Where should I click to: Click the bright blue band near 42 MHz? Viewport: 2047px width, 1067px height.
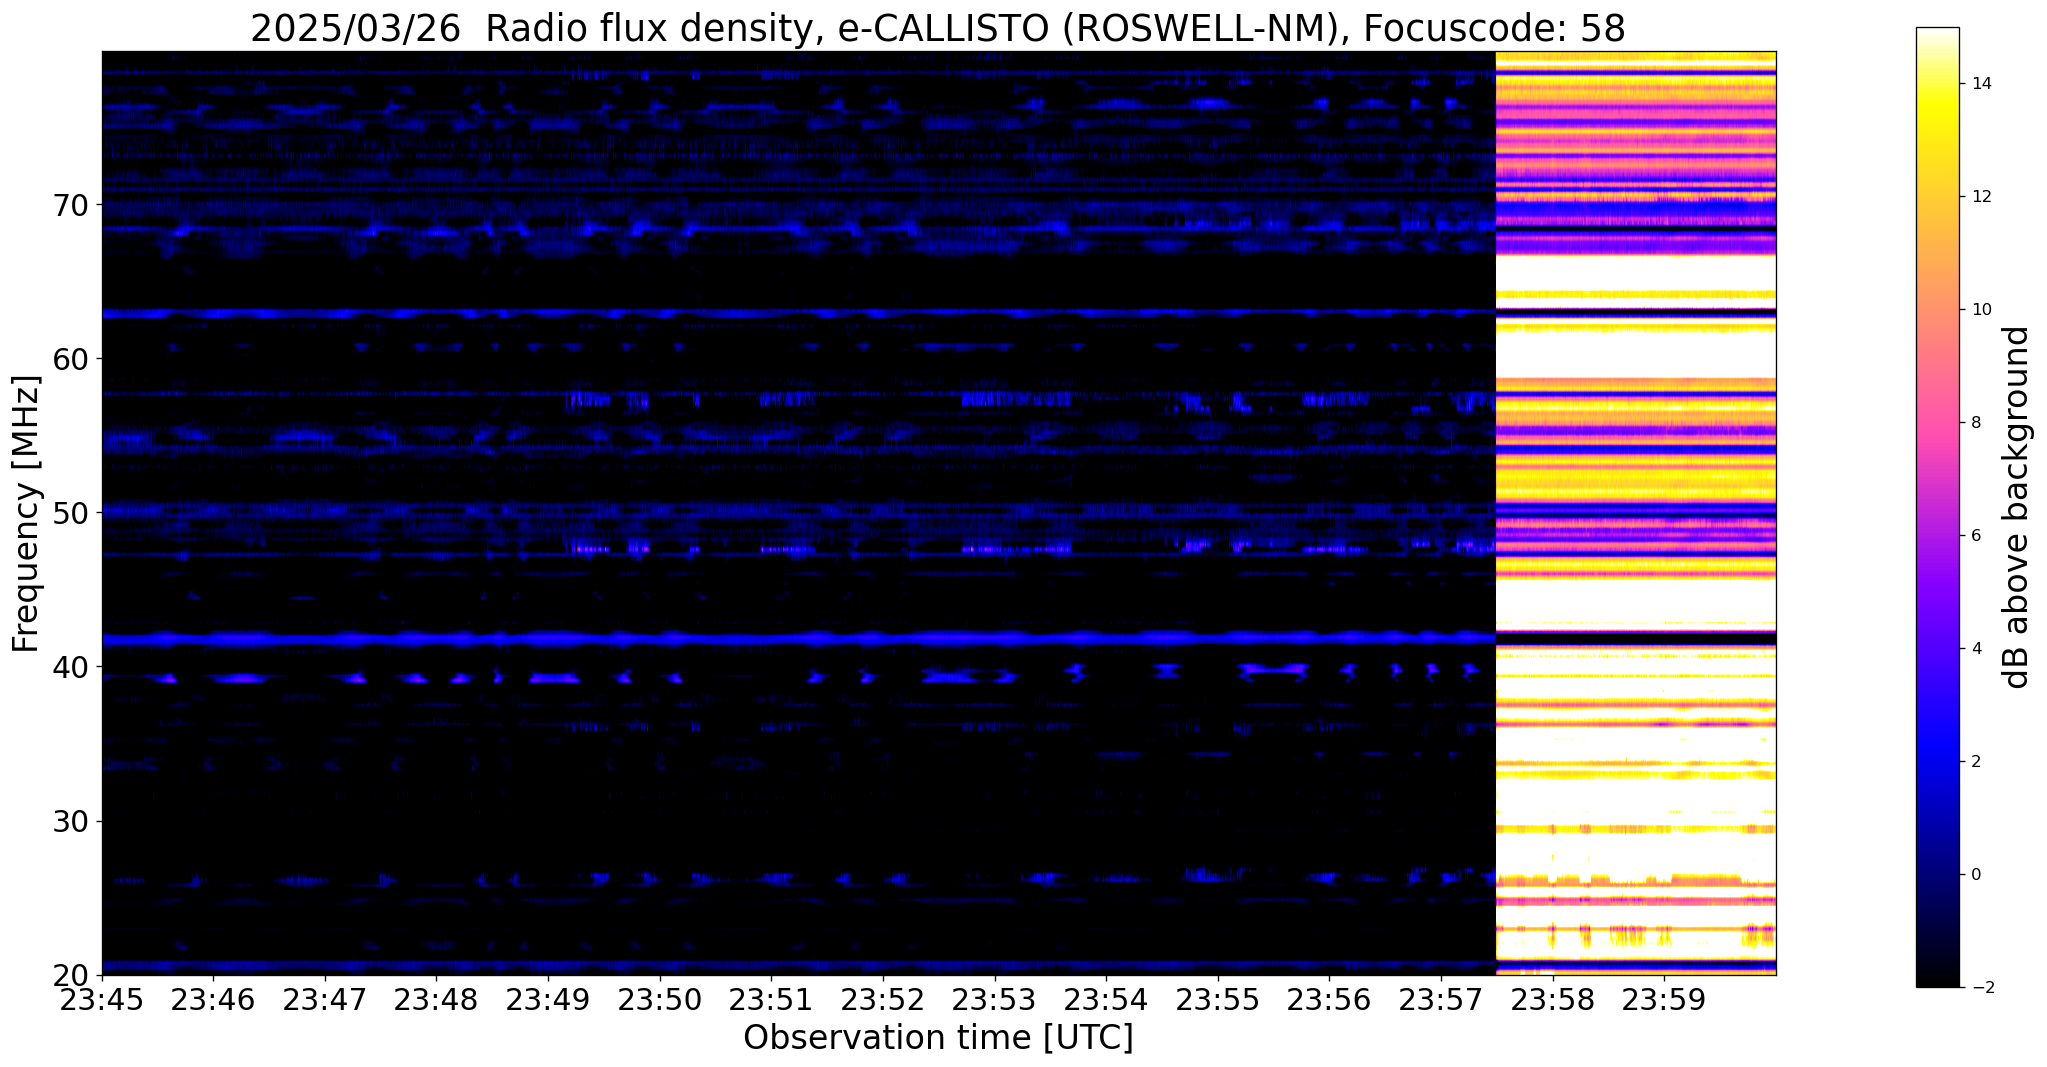tap(798, 638)
